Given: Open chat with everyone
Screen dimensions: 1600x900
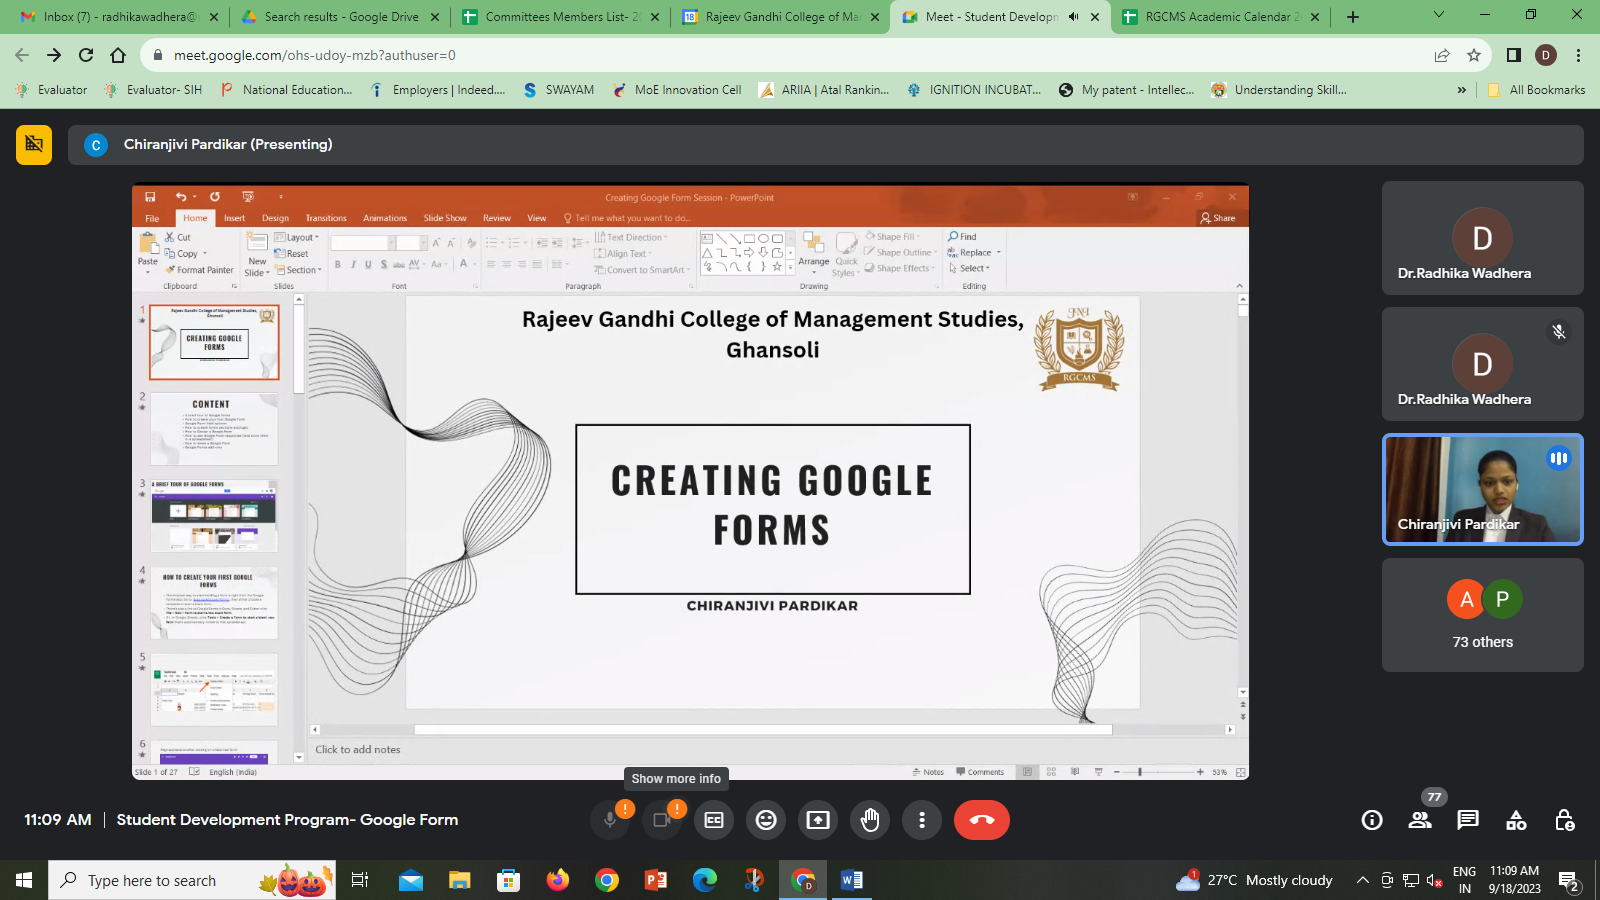Looking at the screenshot, I should pos(1468,820).
